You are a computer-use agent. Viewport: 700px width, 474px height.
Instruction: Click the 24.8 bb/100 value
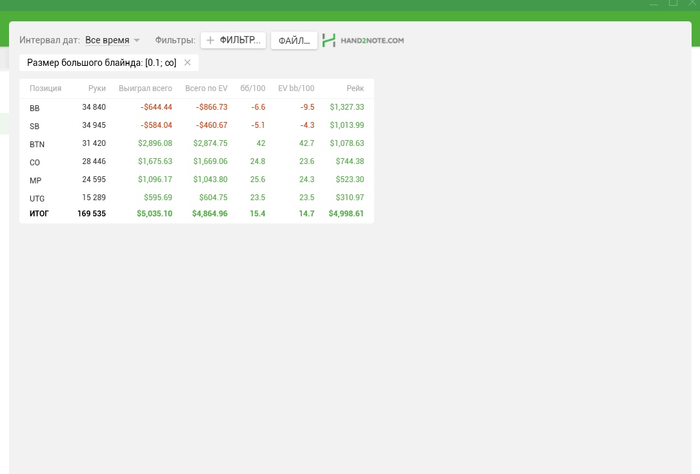point(258,161)
